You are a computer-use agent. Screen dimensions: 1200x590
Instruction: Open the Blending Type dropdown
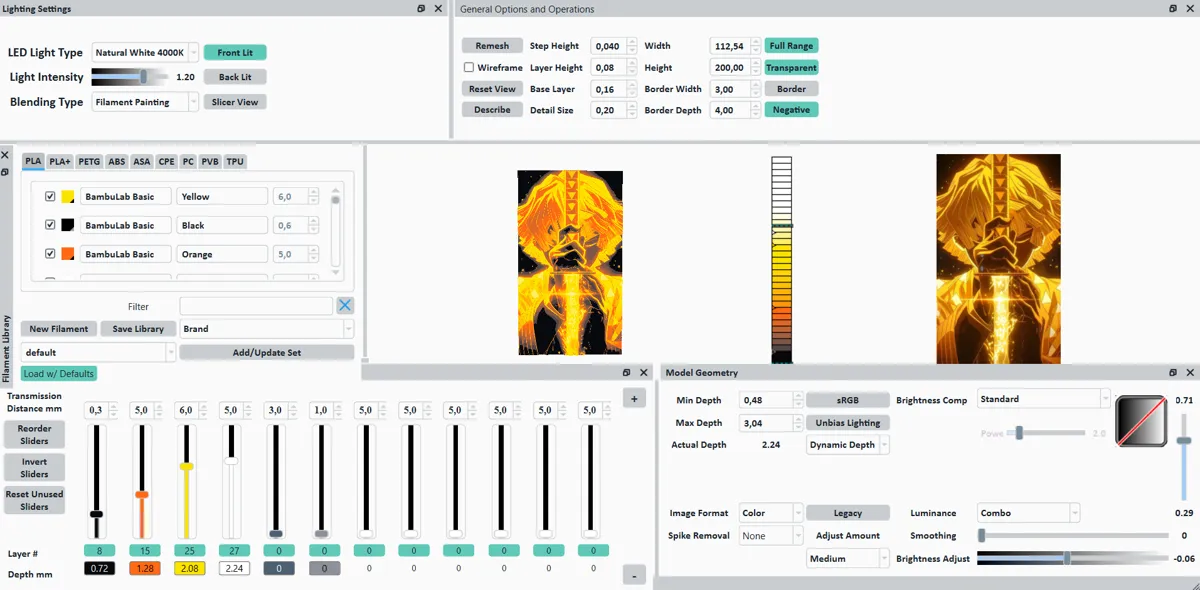[145, 102]
